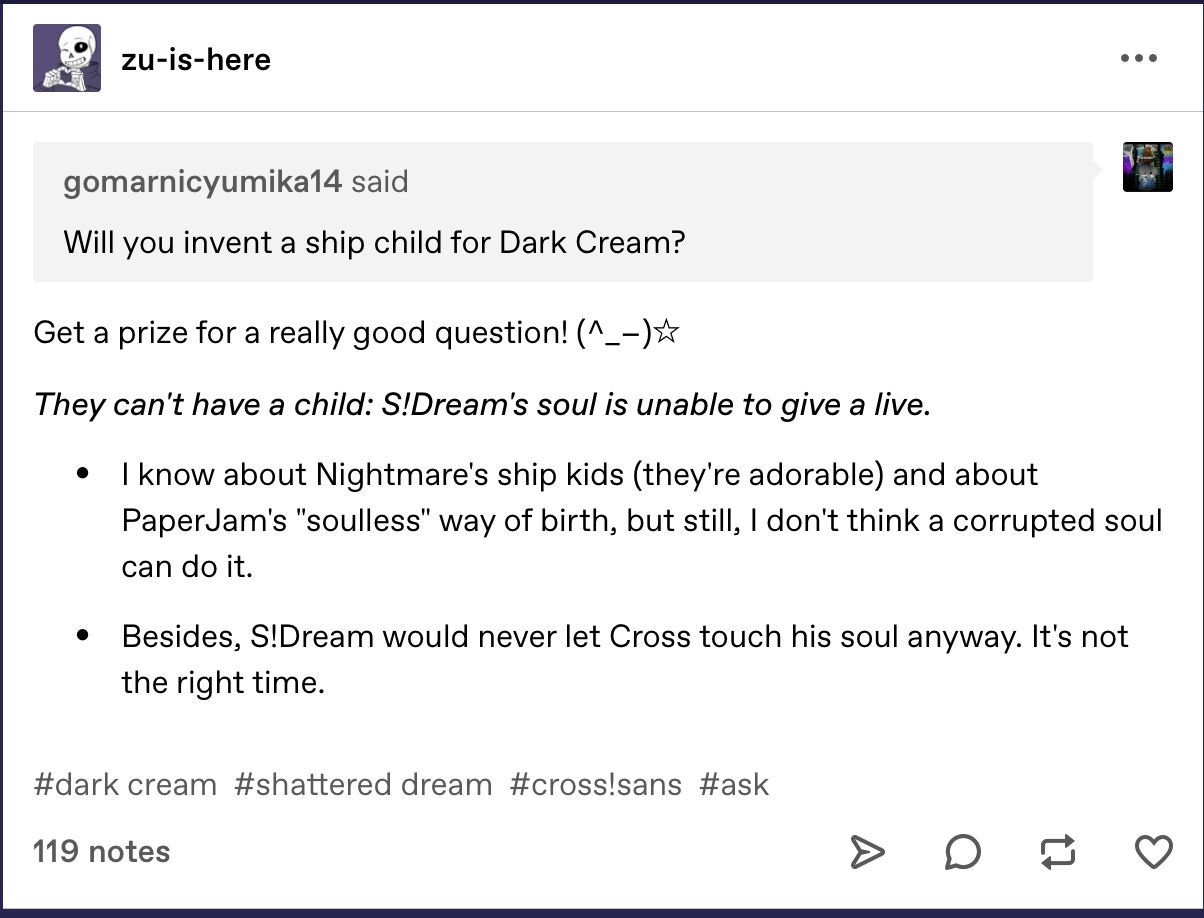View the 119 notes
This screenshot has height=918, width=1204.
[101, 852]
